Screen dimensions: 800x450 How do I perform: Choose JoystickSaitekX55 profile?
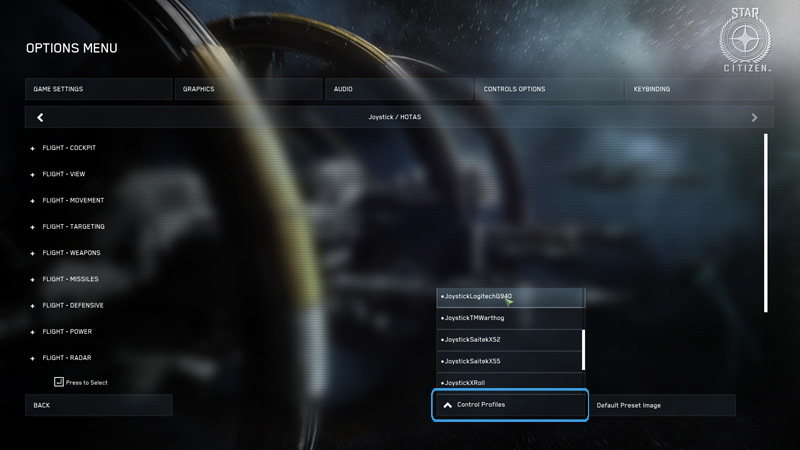[x=509, y=361]
